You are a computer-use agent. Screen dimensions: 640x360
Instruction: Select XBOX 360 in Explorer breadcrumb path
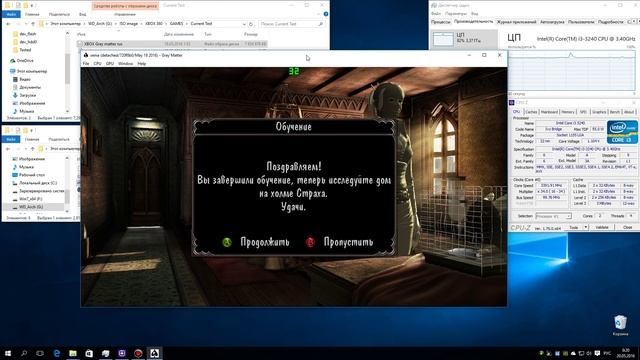pyautogui.click(x=154, y=24)
